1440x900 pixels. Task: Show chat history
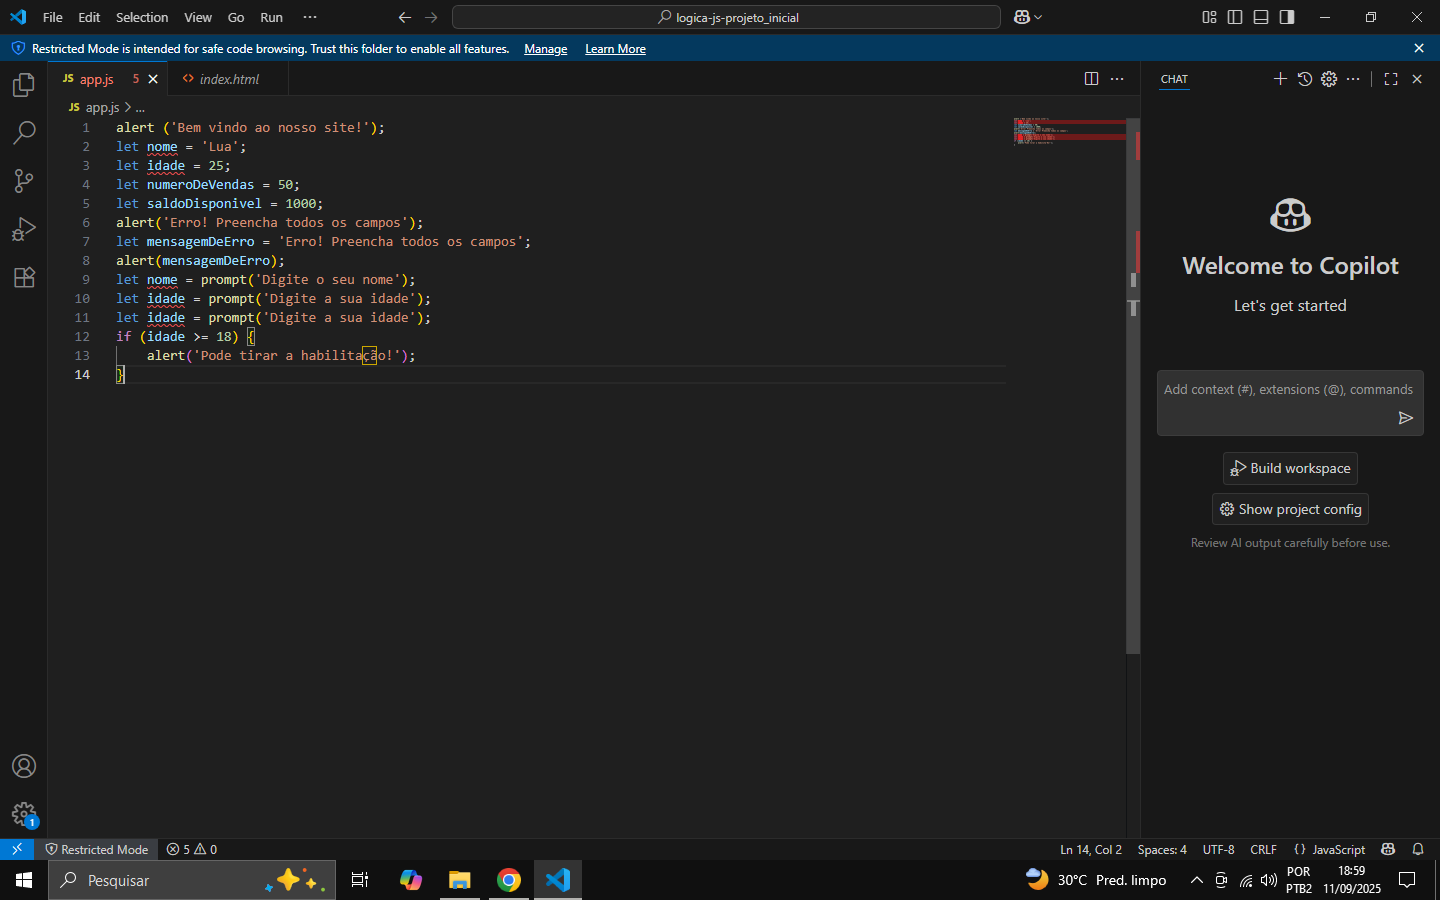coord(1305,79)
